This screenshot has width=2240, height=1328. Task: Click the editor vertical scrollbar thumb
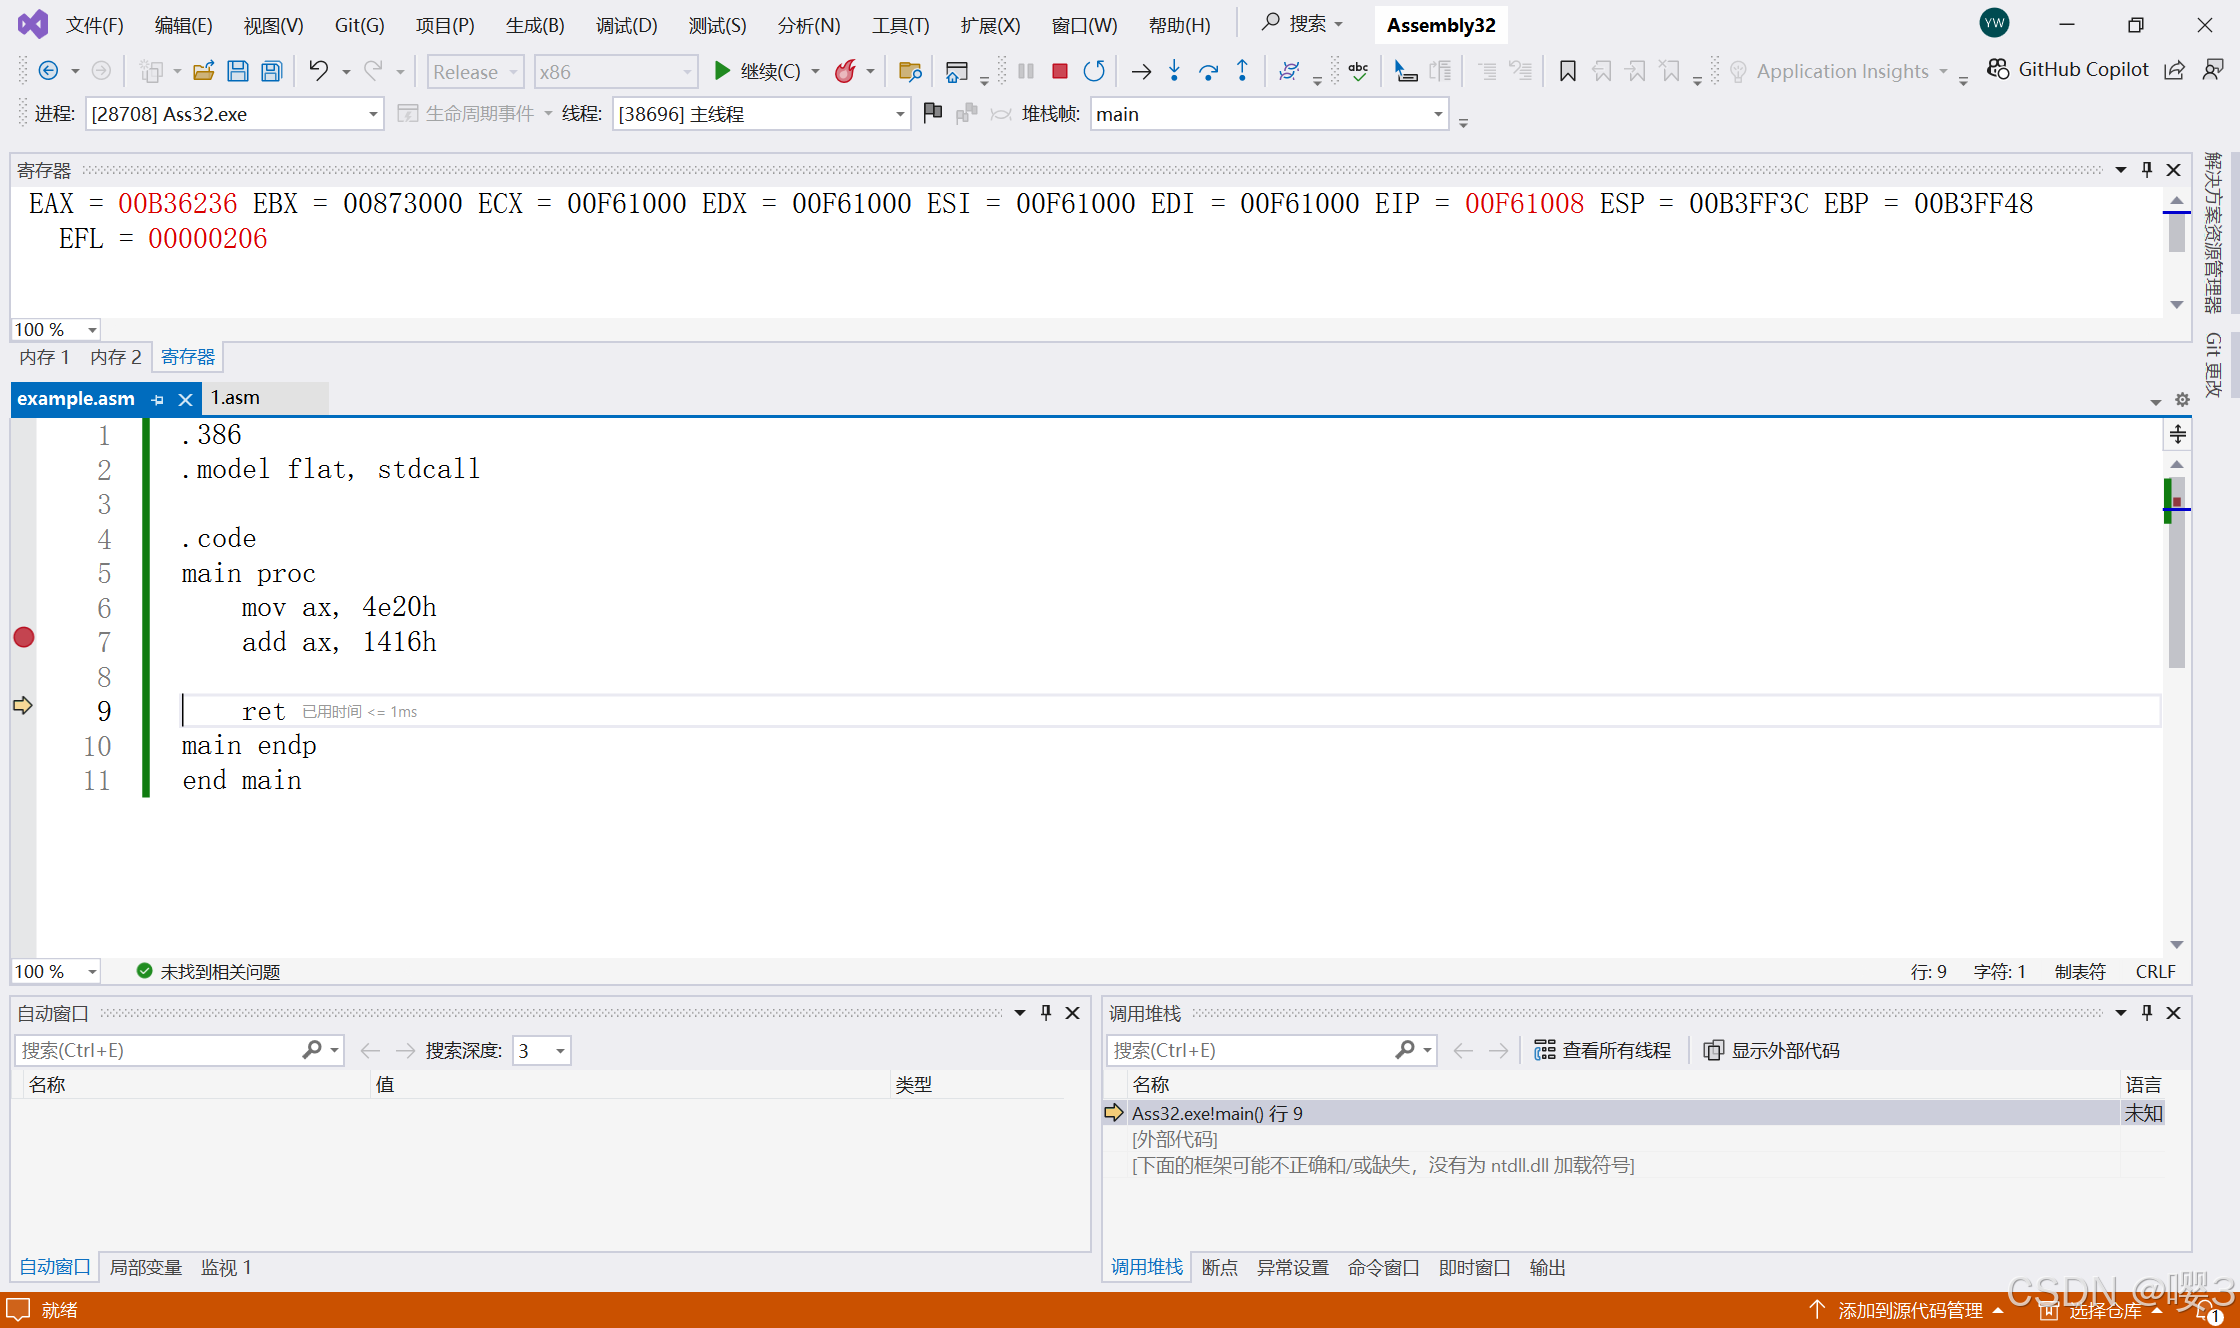coord(2176,590)
